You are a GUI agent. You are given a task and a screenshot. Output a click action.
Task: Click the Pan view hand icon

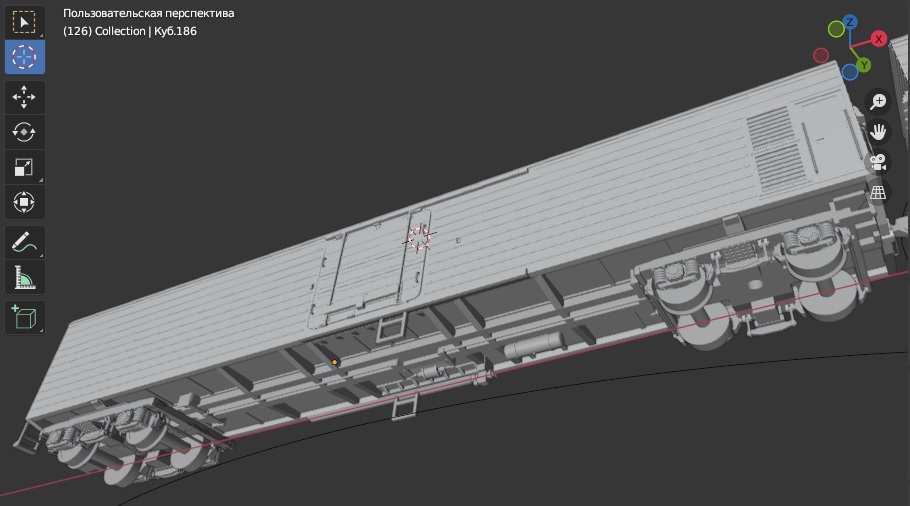coord(878,132)
